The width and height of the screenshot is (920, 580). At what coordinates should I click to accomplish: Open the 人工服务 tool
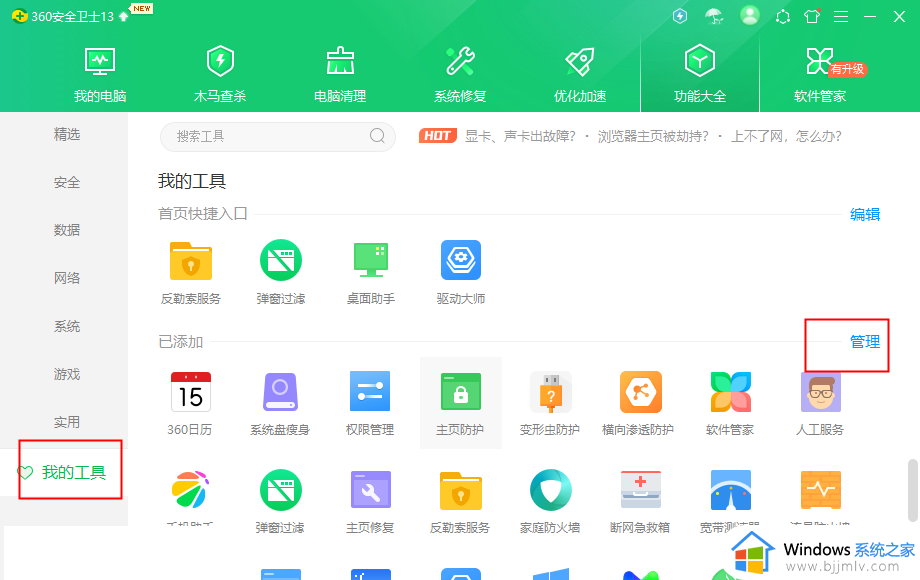[x=820, y=403]
